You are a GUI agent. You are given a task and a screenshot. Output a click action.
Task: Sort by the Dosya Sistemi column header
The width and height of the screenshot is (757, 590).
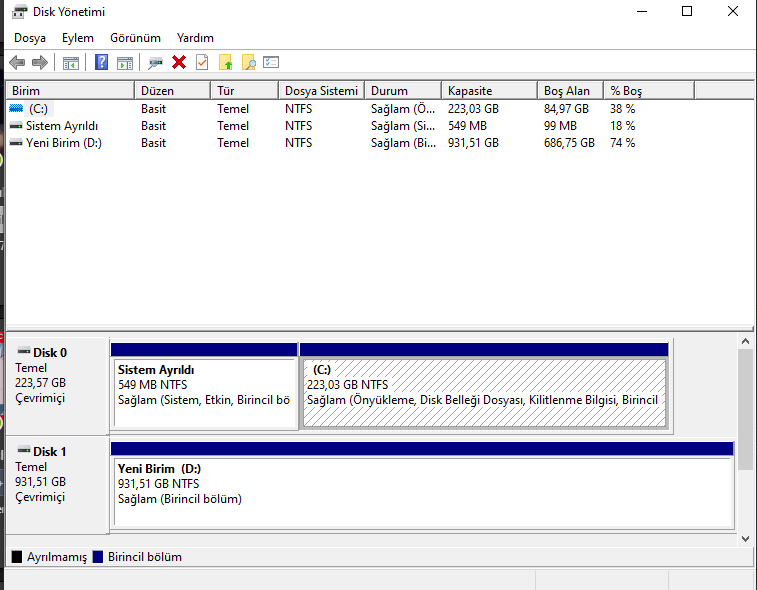coord(322,91)
